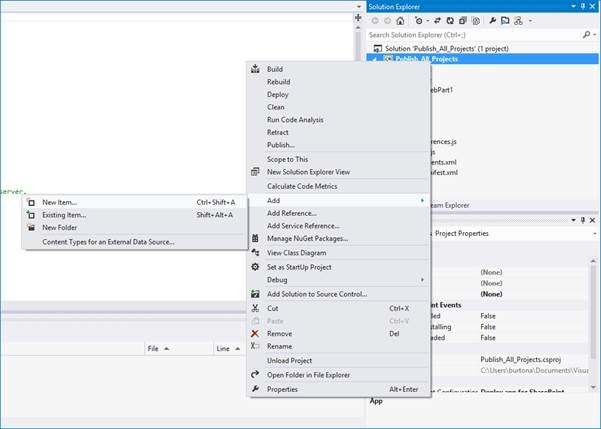
Task: Click the Rename icon in context menu
Action: pos(255,346)
